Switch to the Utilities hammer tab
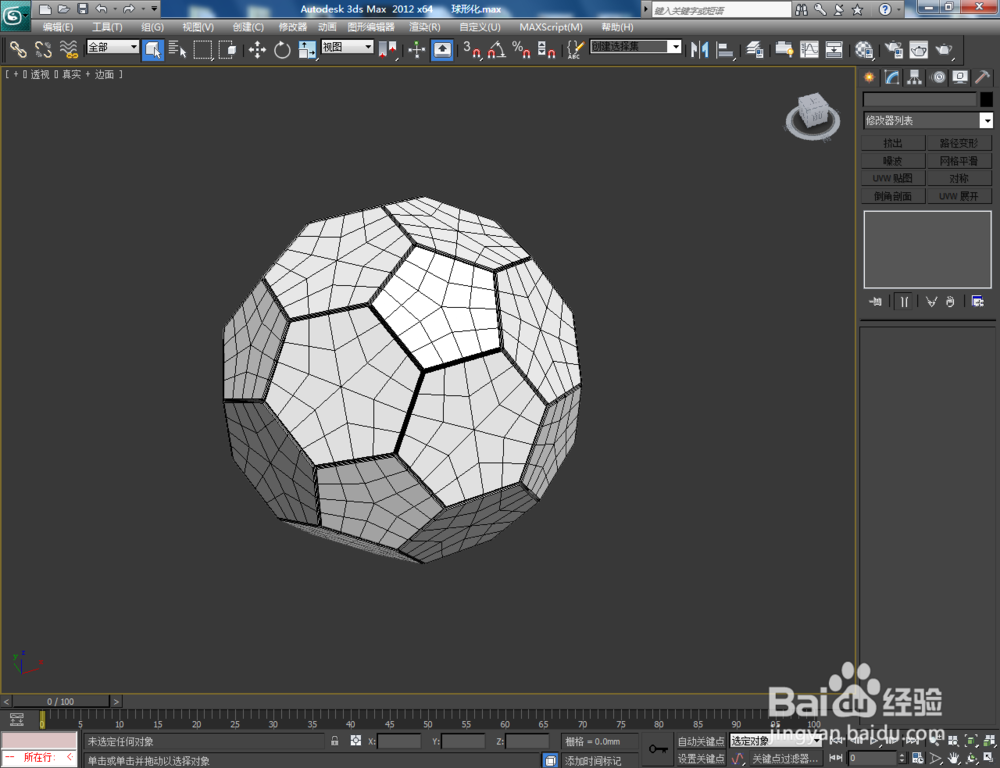This screenshot has width=1000, height=768. [x=982, y=77]
